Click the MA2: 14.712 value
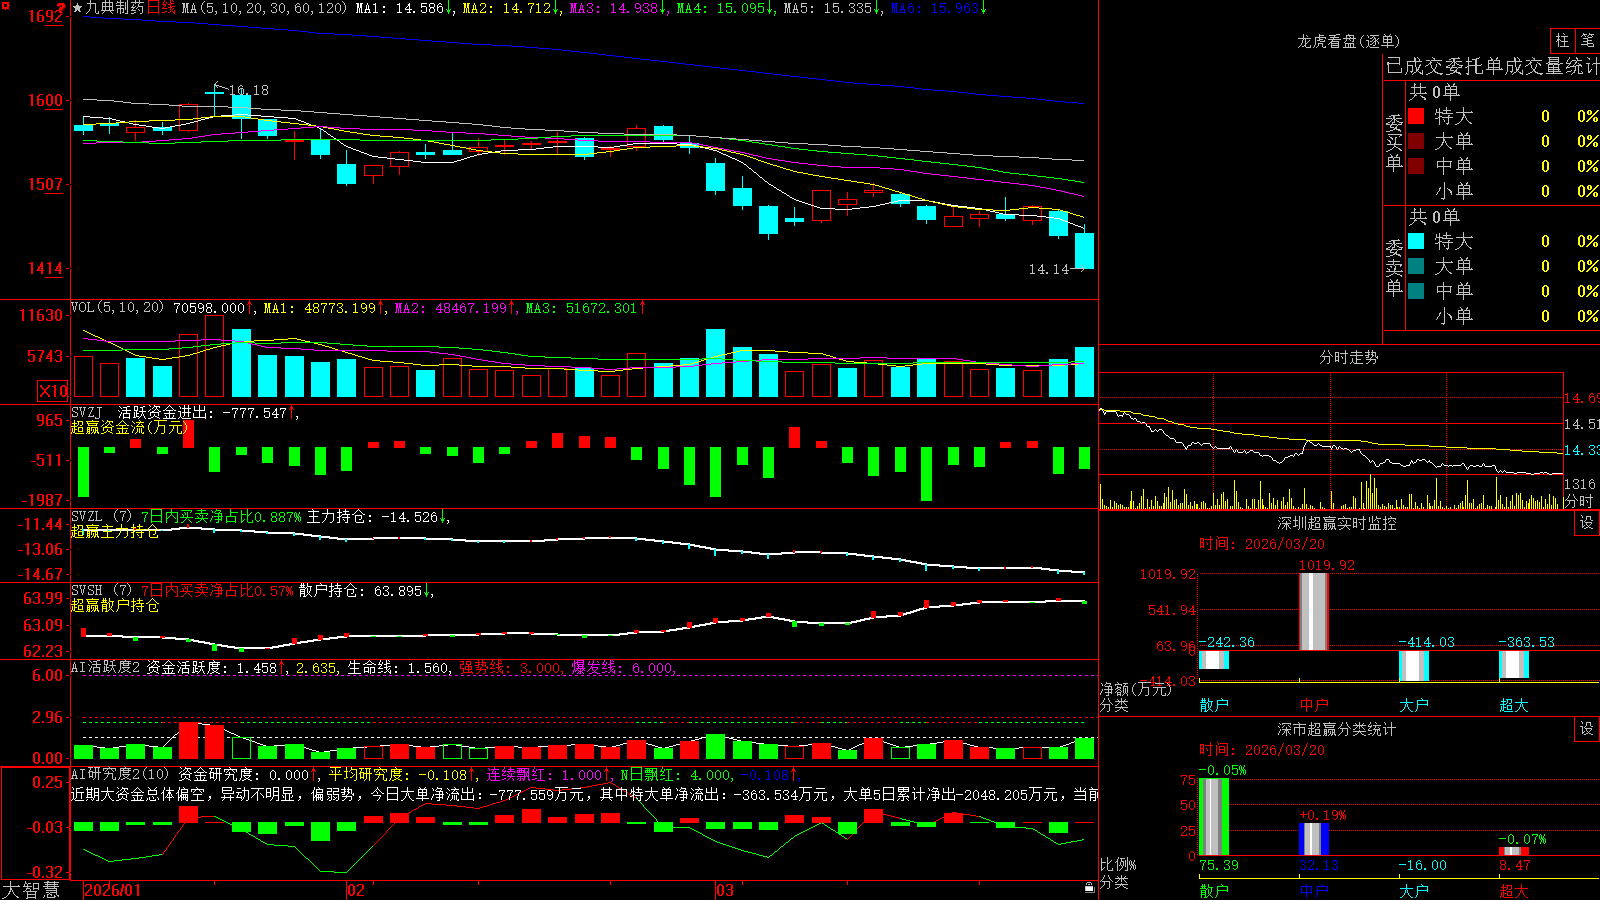1600x900 pixels. pyautogui.click(x=511, y=8)
